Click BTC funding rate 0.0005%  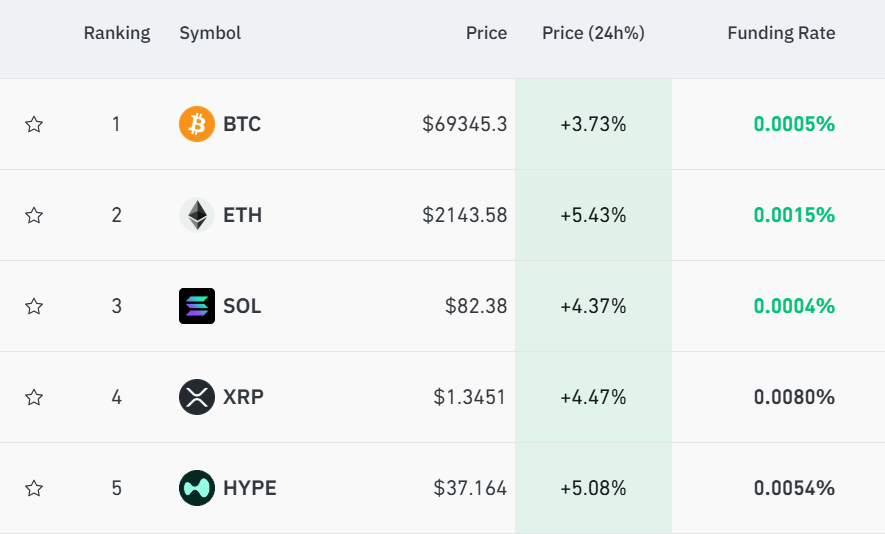(794, 125)
